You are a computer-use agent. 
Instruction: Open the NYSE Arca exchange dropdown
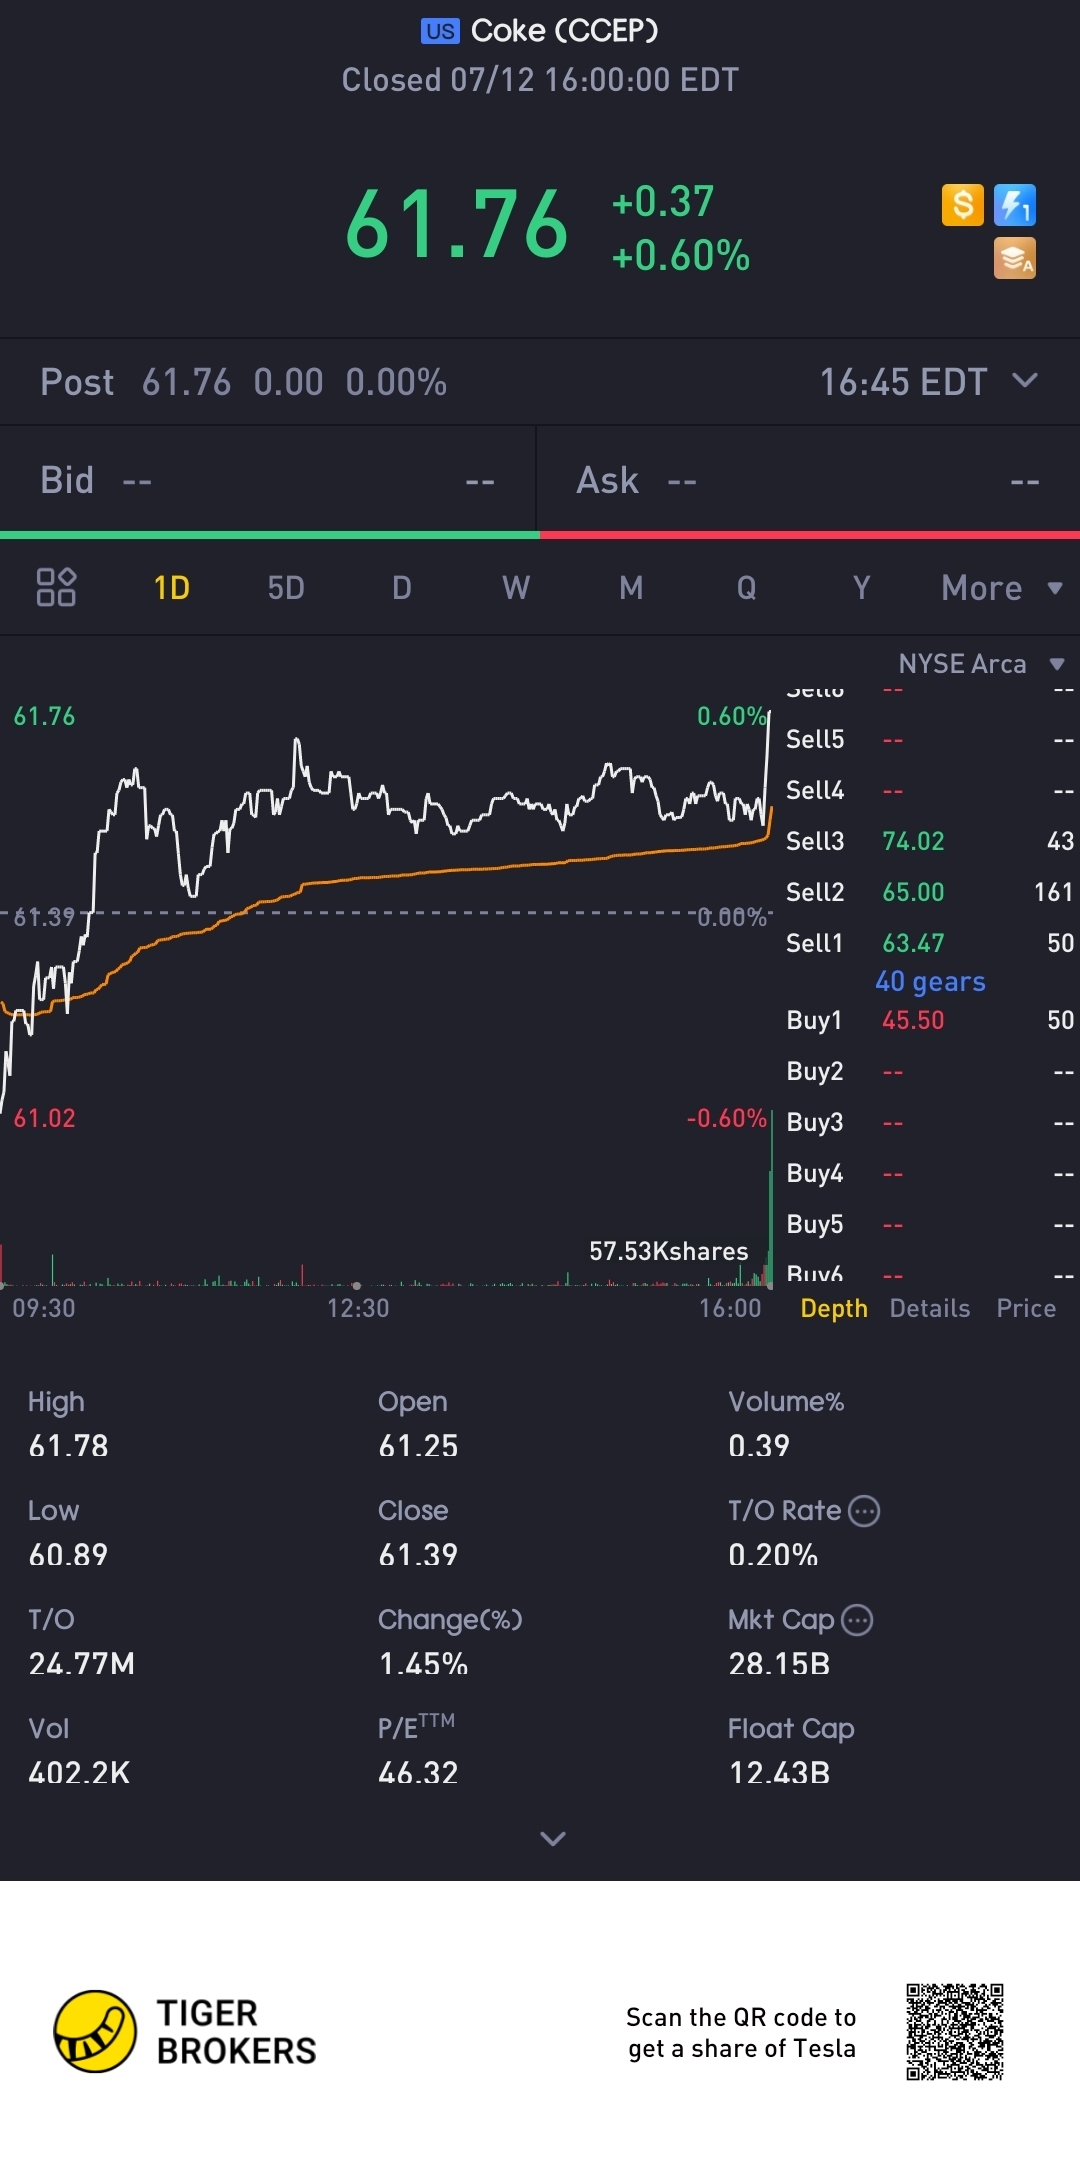pos(981,664)
